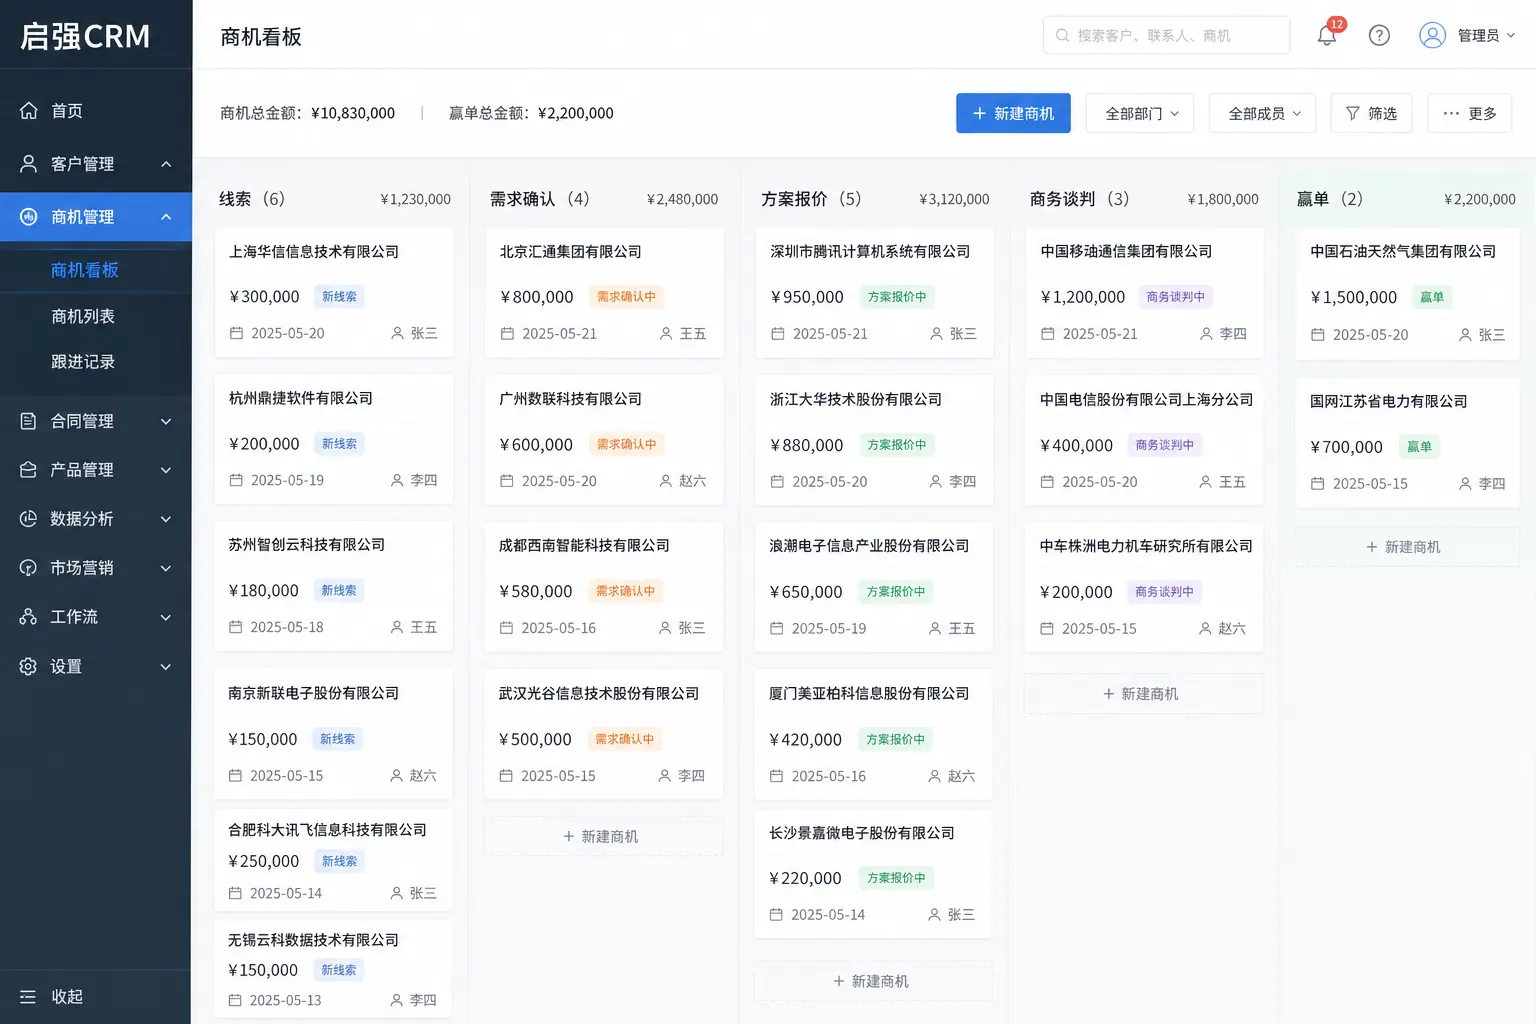Viewport: 1536px width, 1024px height.
Task: Click the 市场营销 icon
Action: 28,567
